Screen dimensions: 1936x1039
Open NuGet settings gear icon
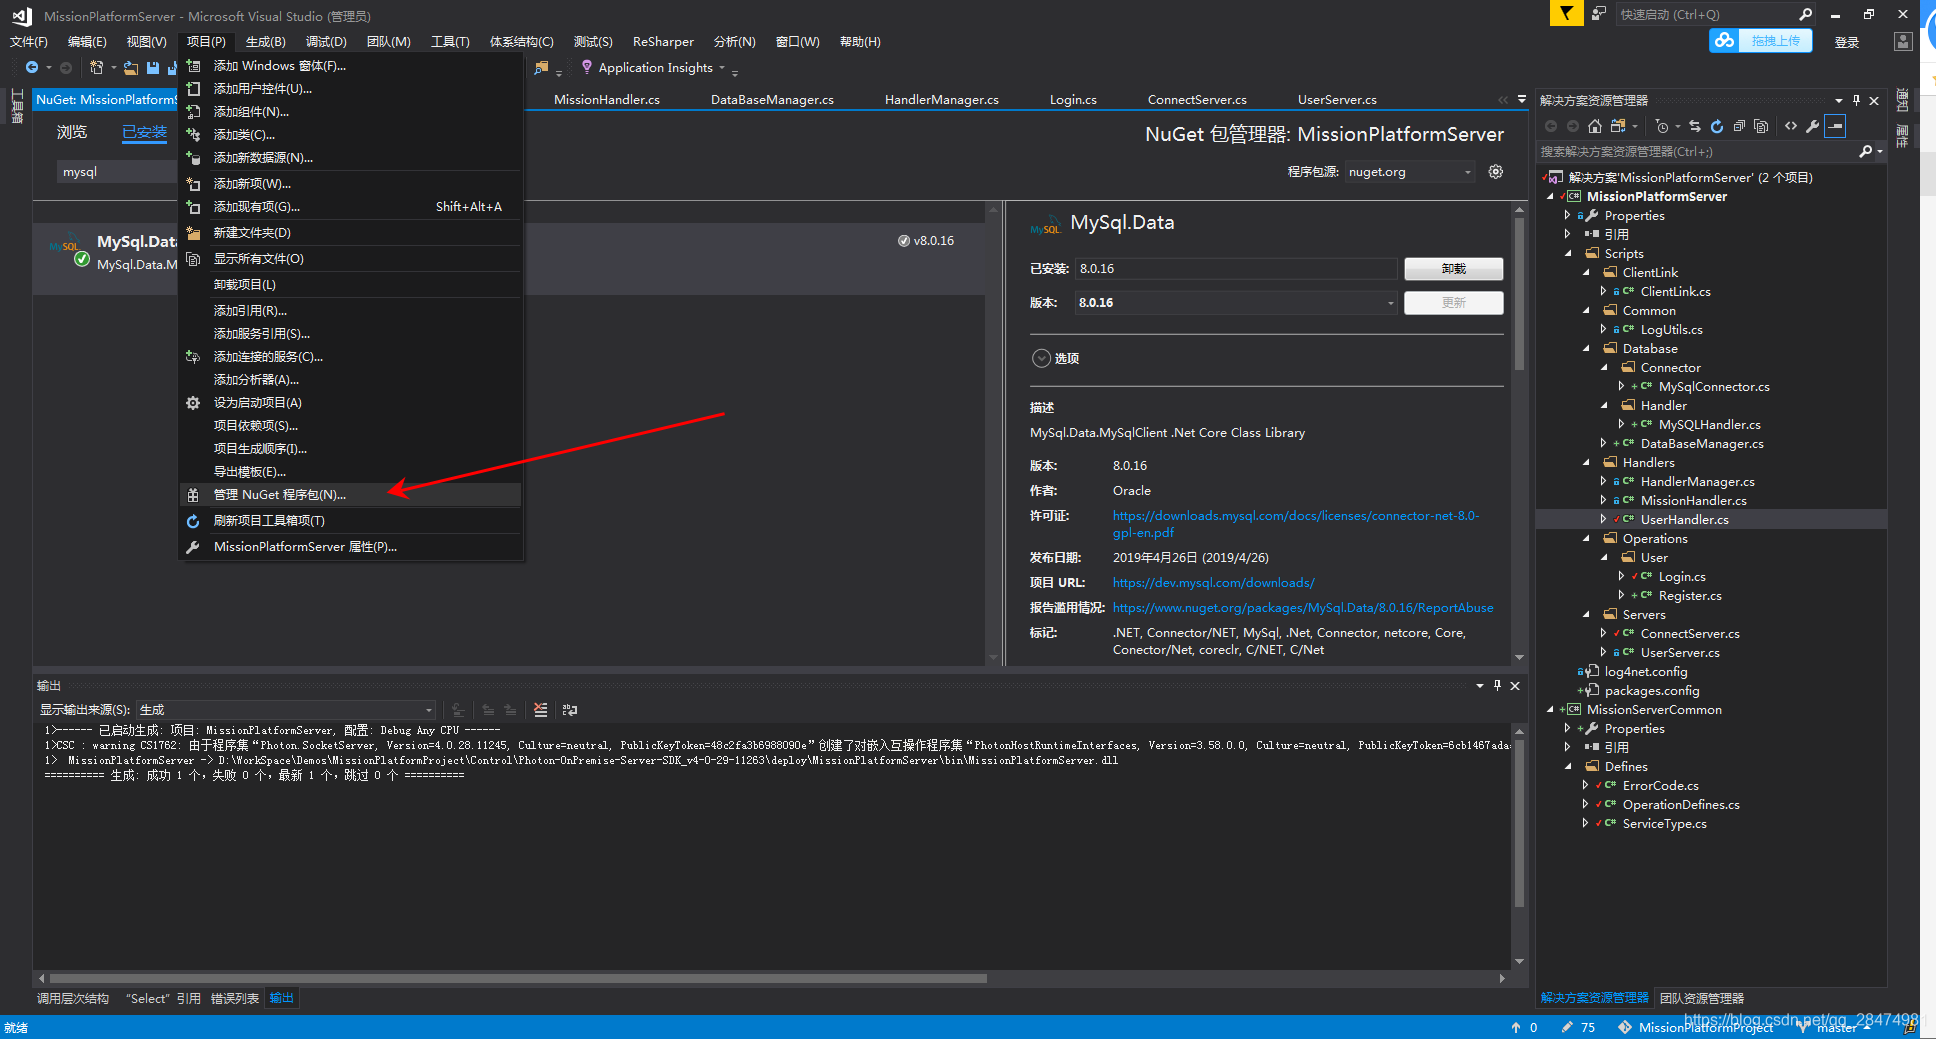click(x=1496, y=172)
